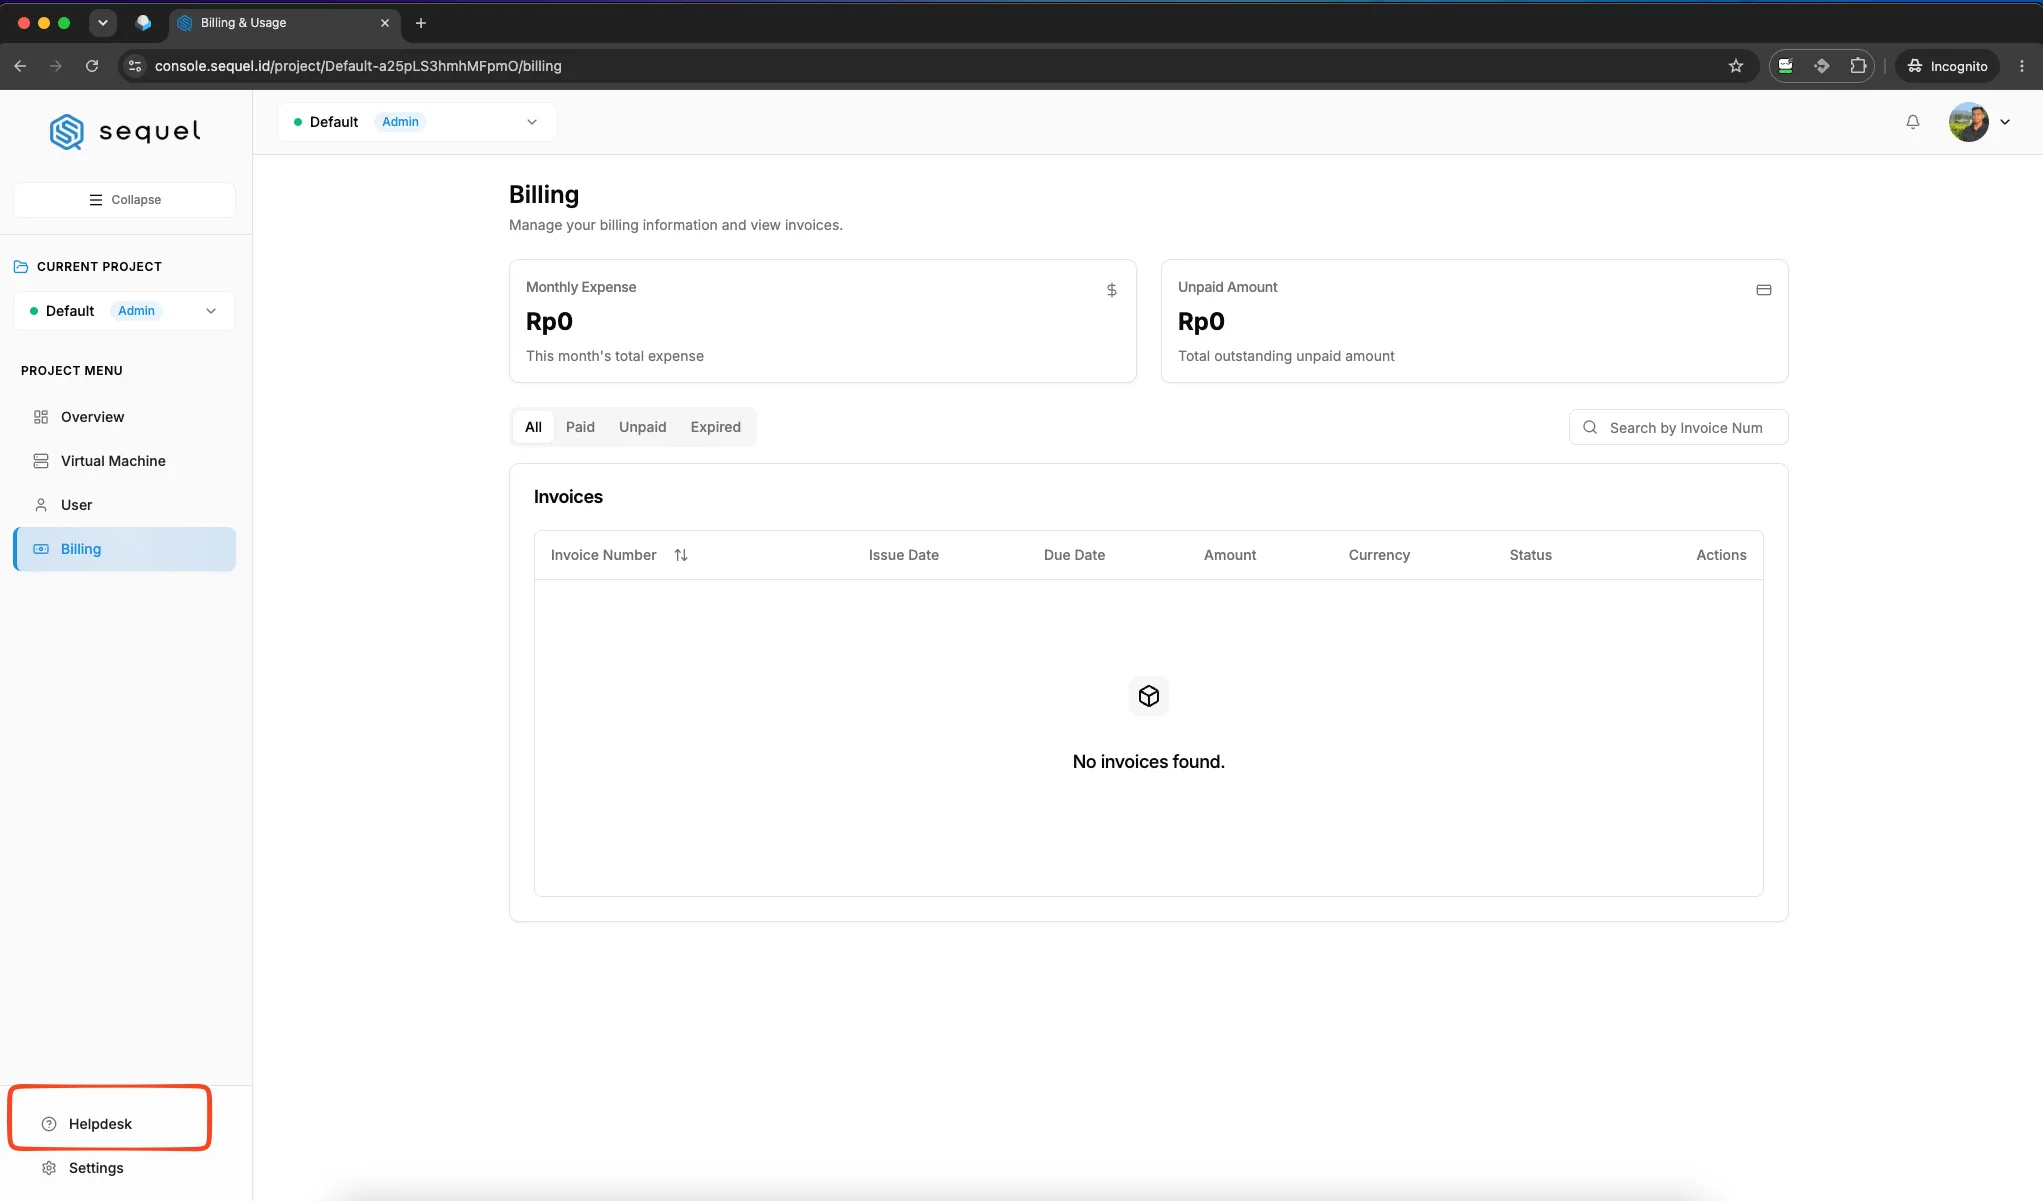Open the browser extensions puzzle icon
2043x1201 pixels.
click(x=1858, y=66)
